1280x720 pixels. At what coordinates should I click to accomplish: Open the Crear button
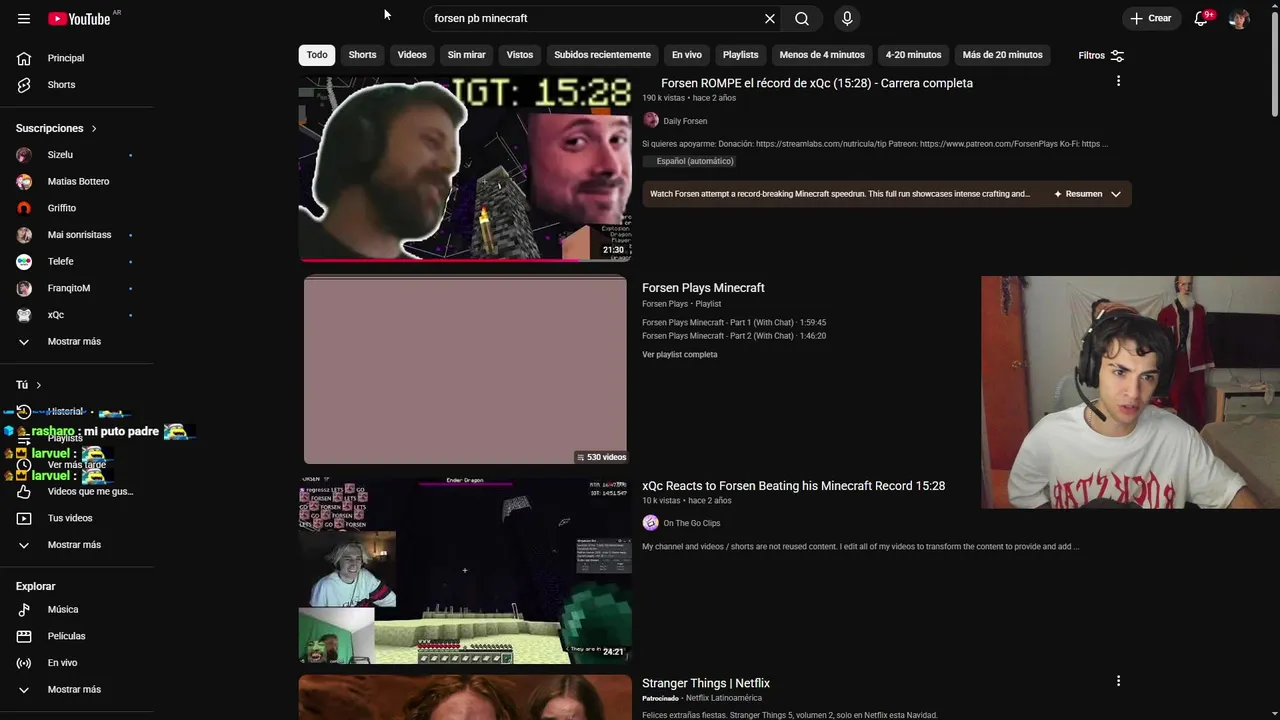point(1150,19)
